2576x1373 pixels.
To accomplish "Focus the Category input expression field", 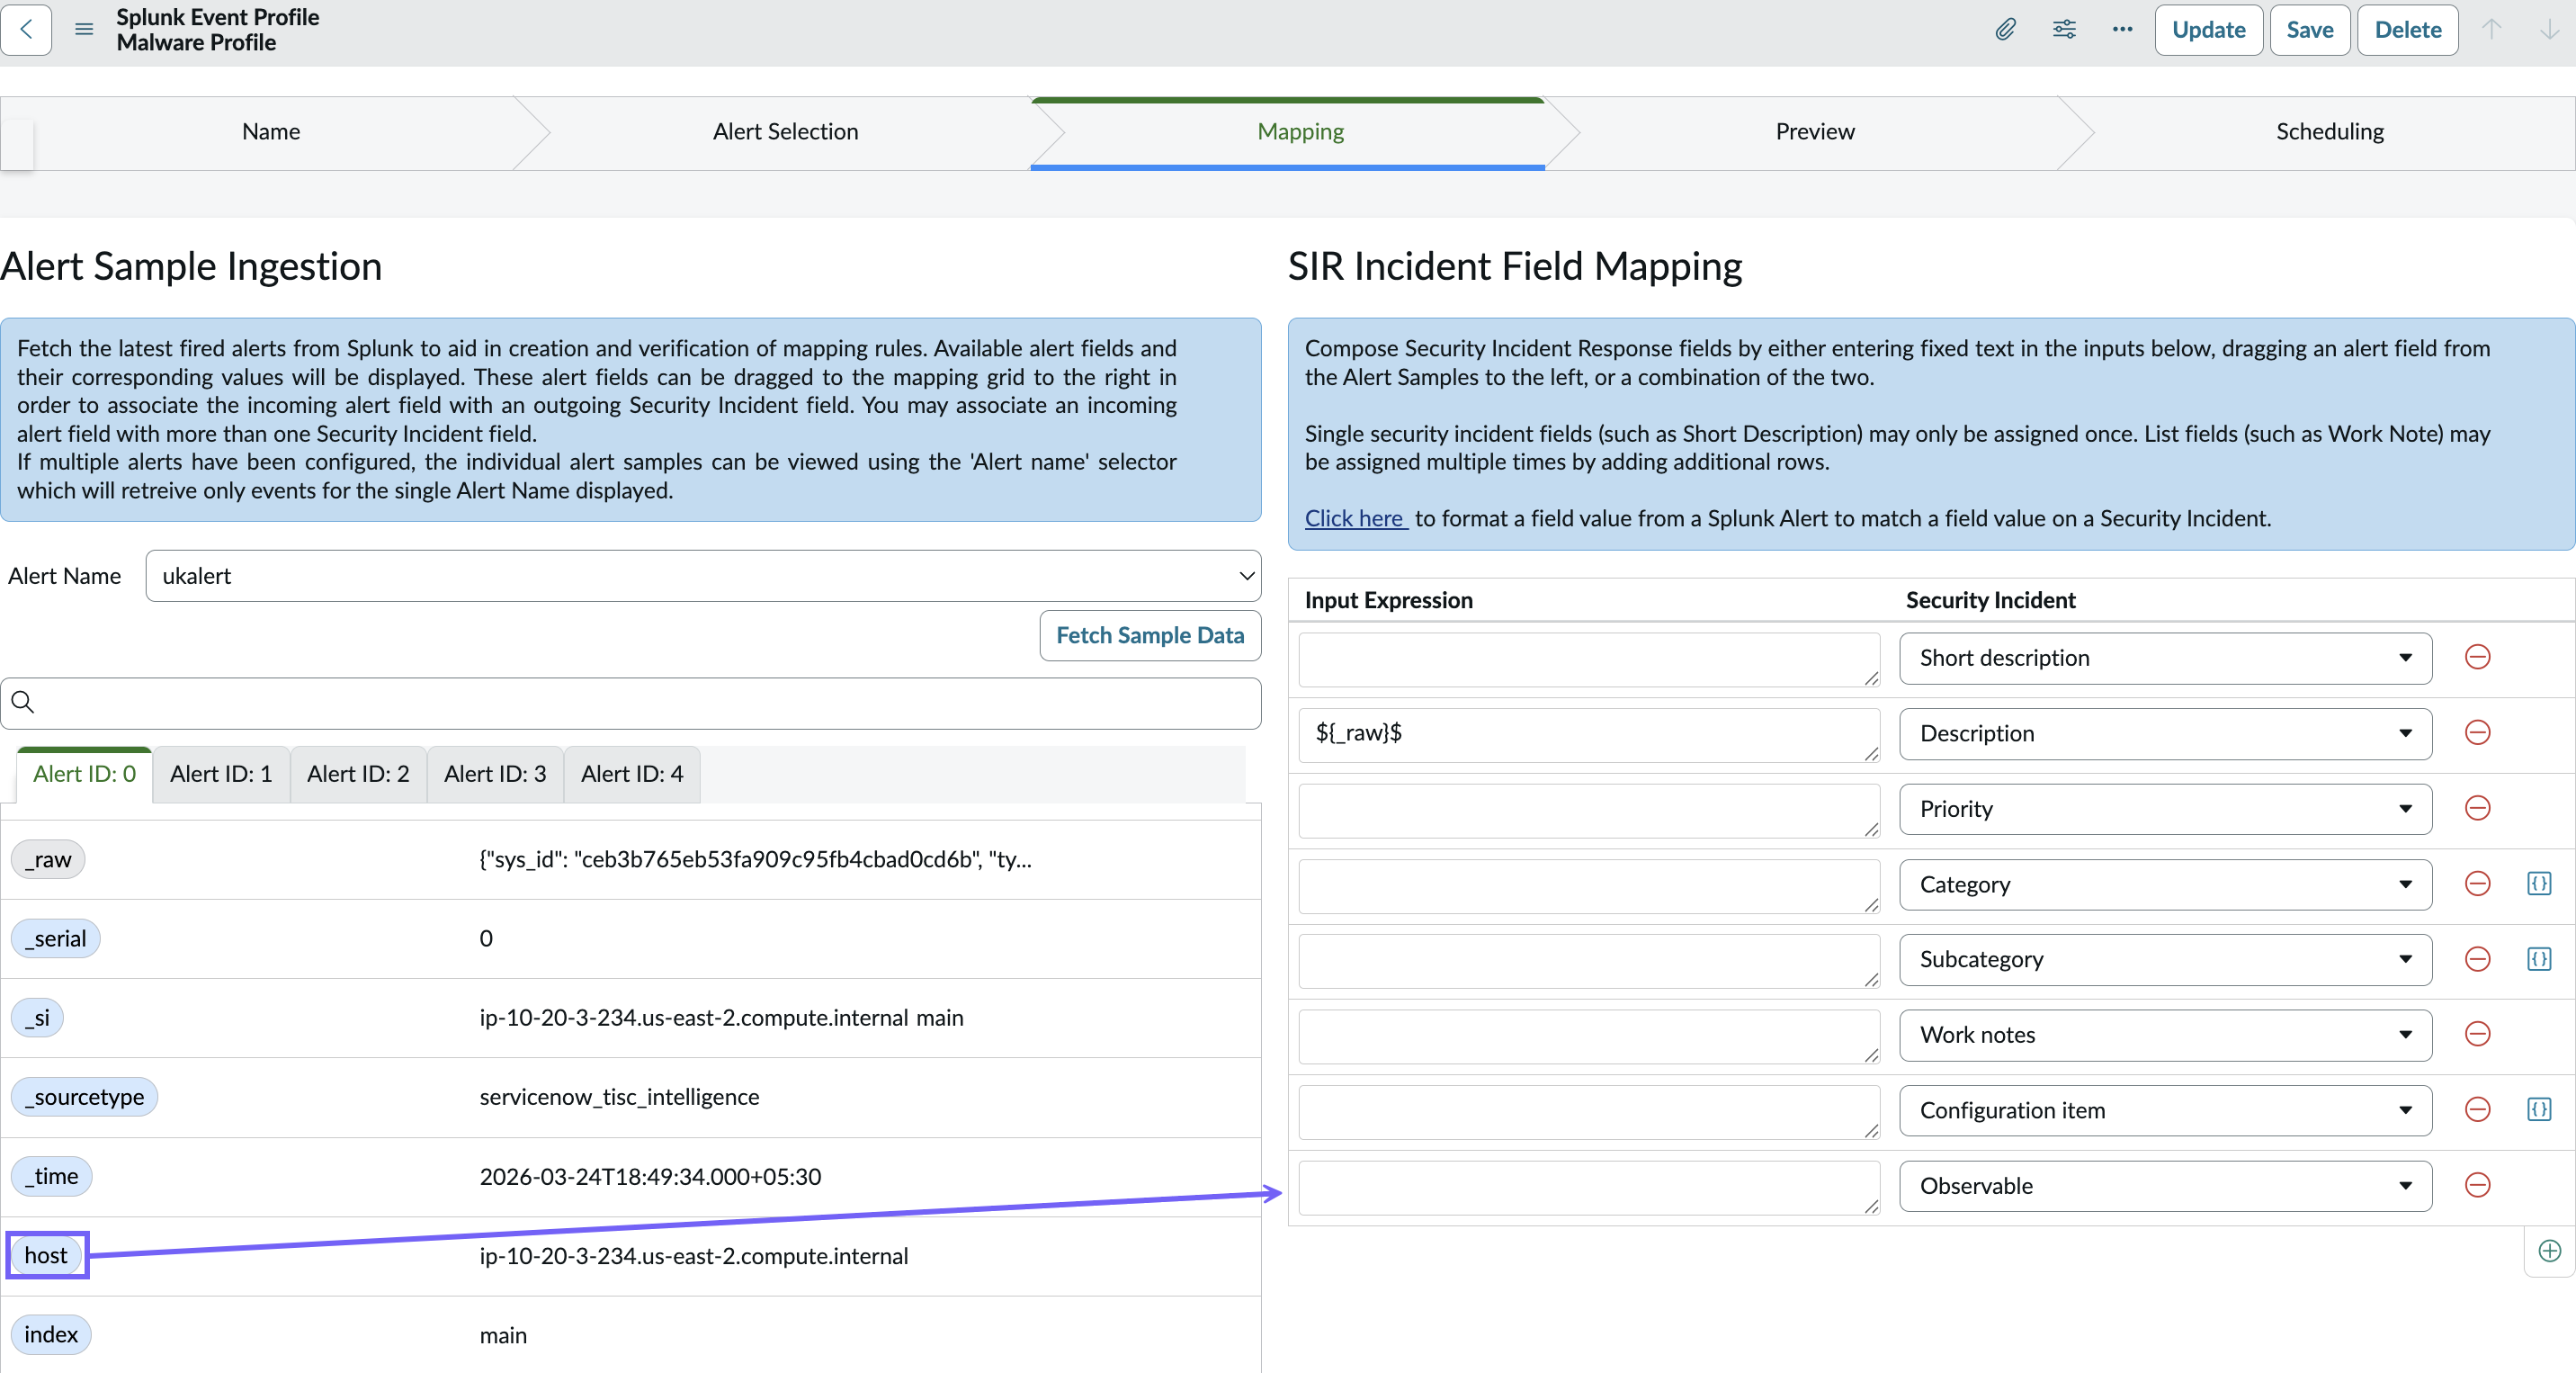I will click(1589, 886).
